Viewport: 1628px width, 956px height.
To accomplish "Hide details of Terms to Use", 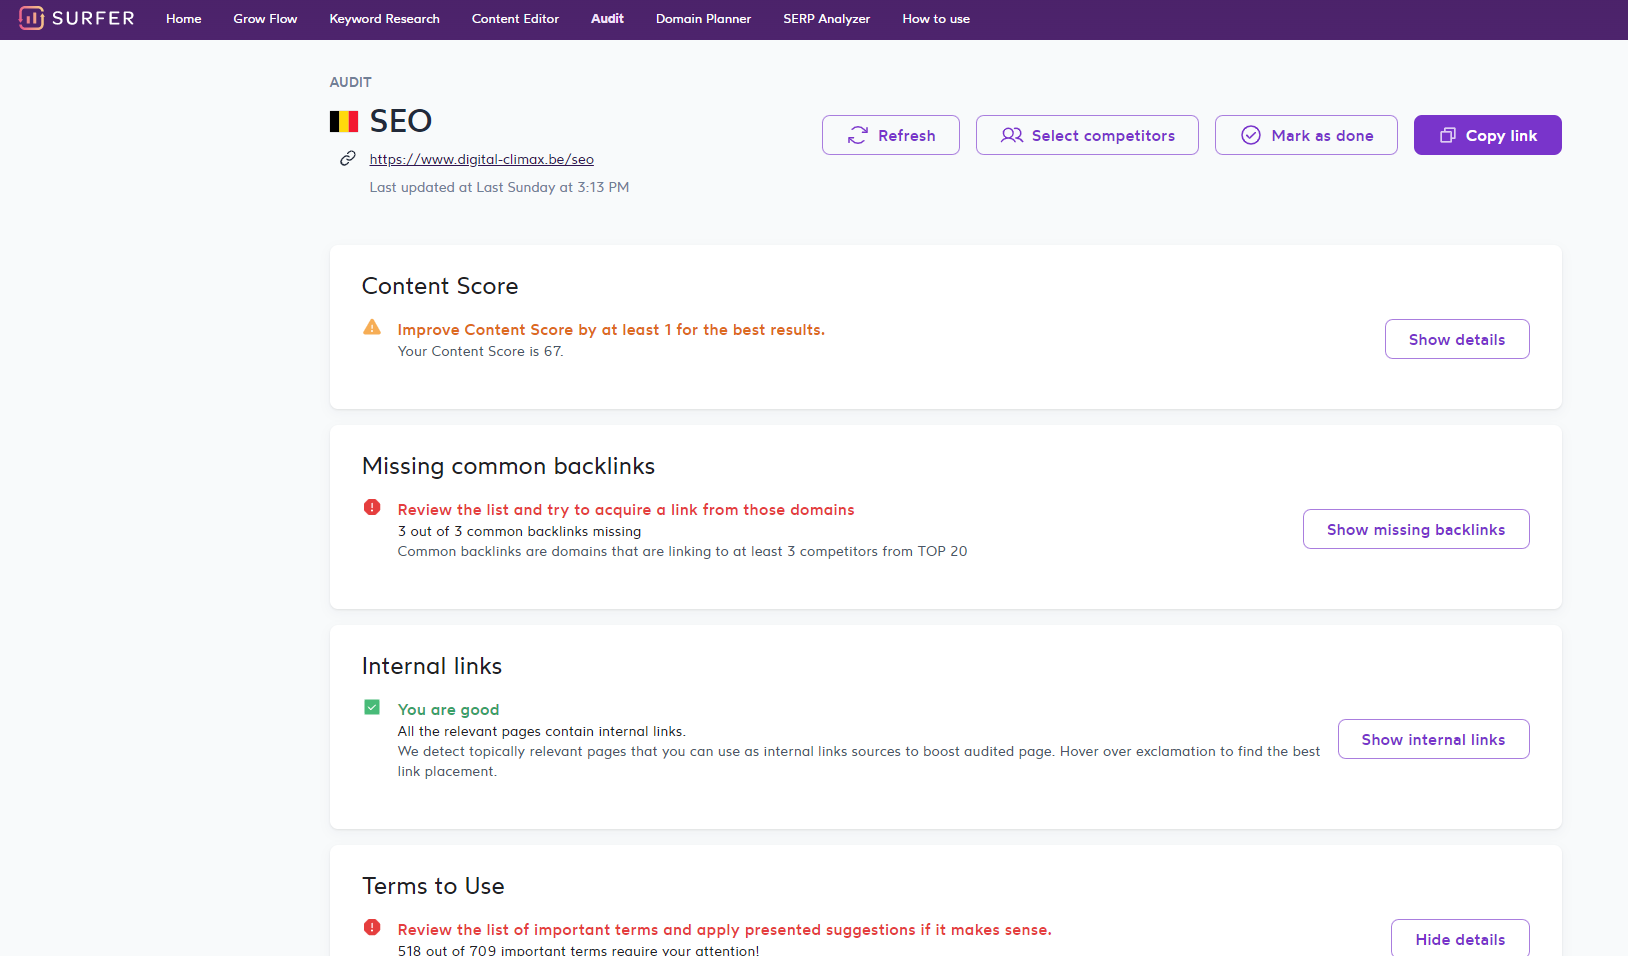I will [x=1460, y=938].
